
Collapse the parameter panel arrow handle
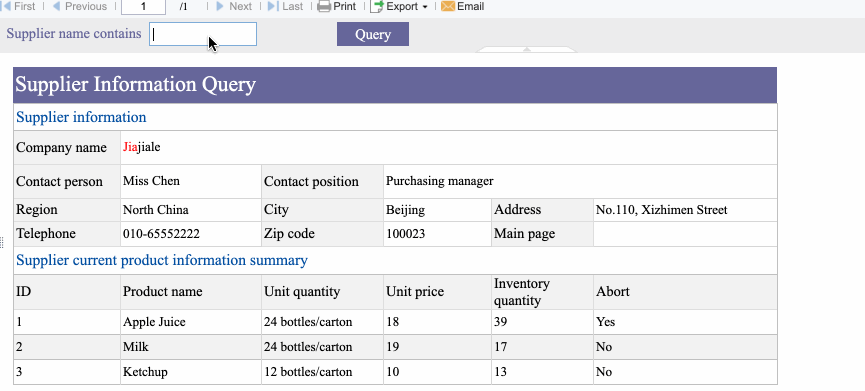click(x=526, y=50)
